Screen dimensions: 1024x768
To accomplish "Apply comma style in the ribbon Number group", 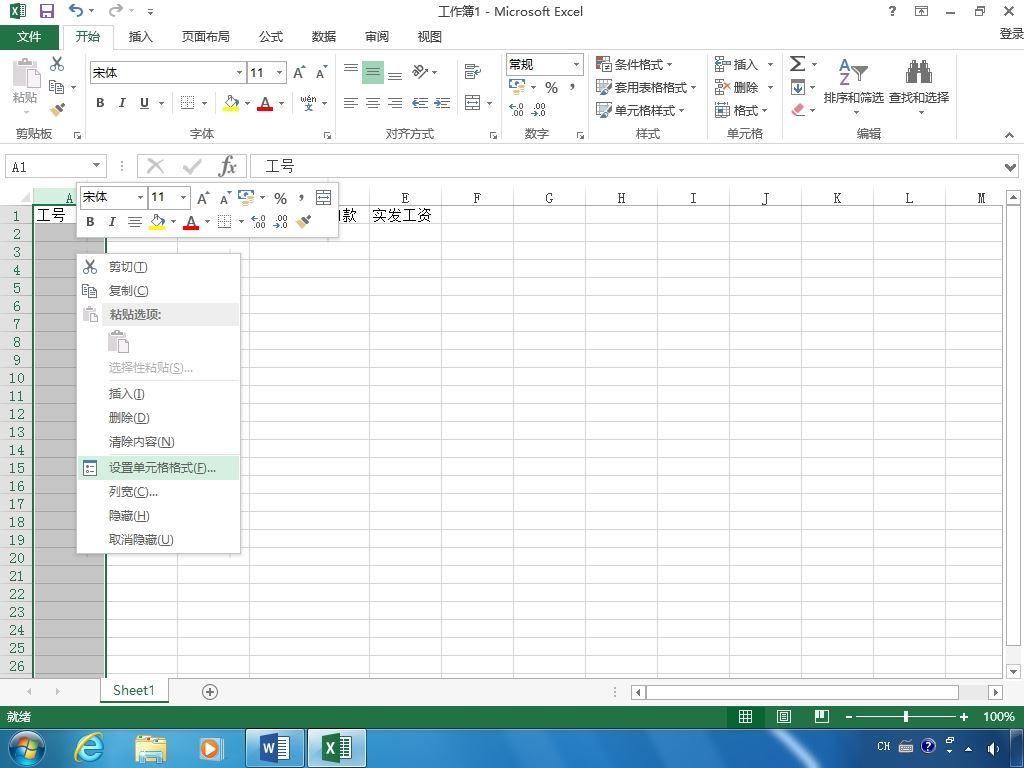I will click(x=573, y=88).
